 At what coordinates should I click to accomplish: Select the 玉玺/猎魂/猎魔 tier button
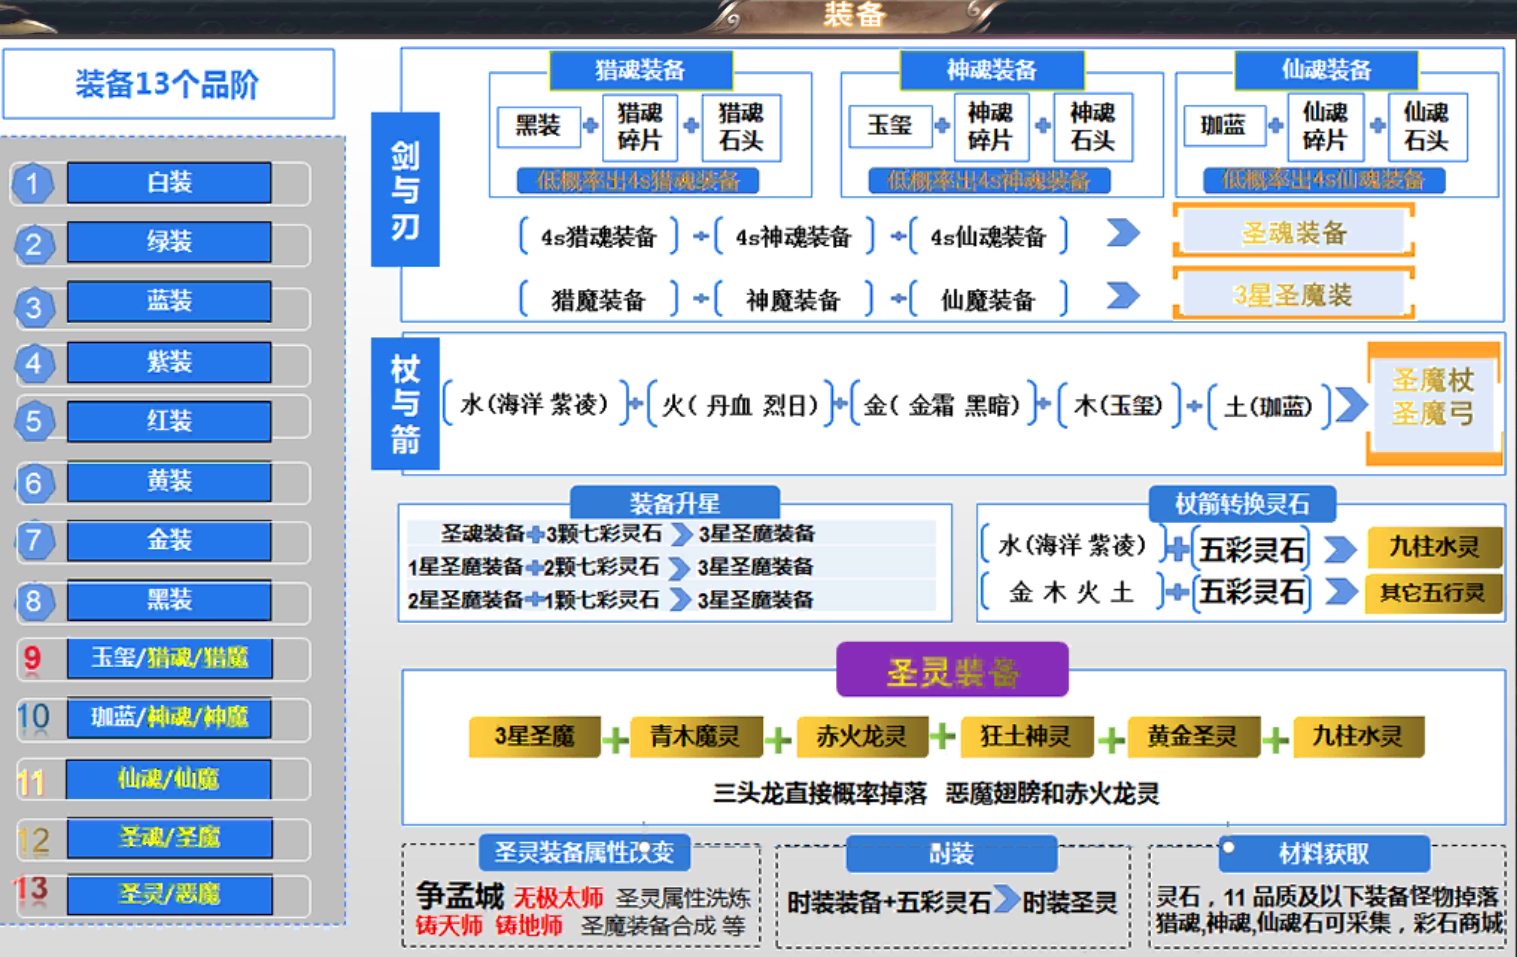[x=169, y=658]
